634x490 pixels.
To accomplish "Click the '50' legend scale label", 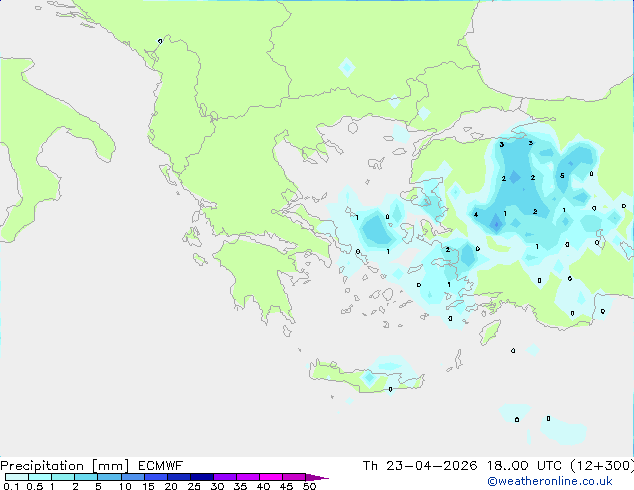I will tap(310, 486).
